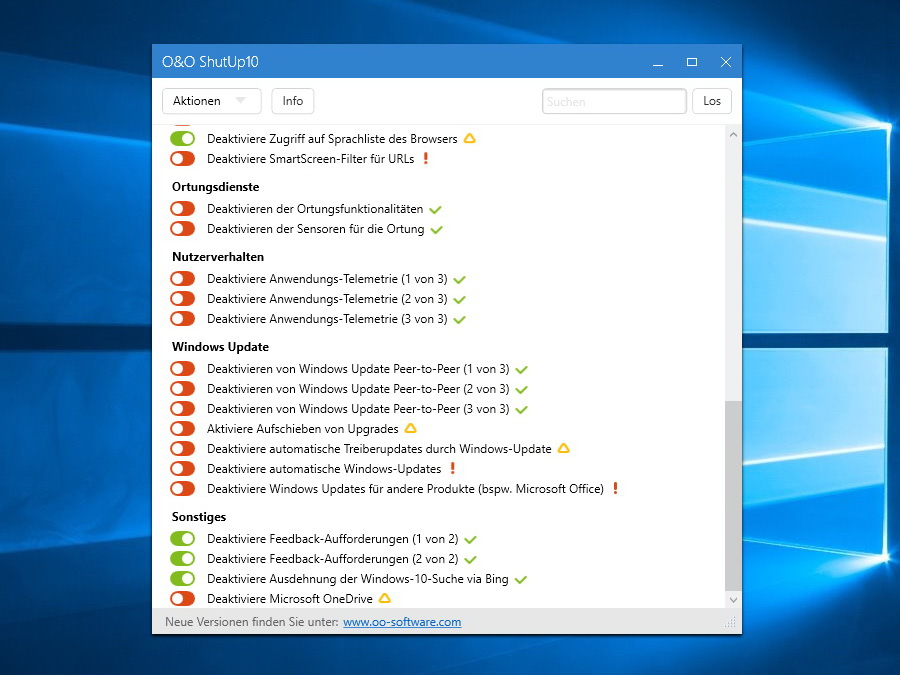Click green checkmark after Anwendungs-Telemetrie (1 von 3)
The width and height of the screenshot is (900, 675).
[x=460, y=280]
